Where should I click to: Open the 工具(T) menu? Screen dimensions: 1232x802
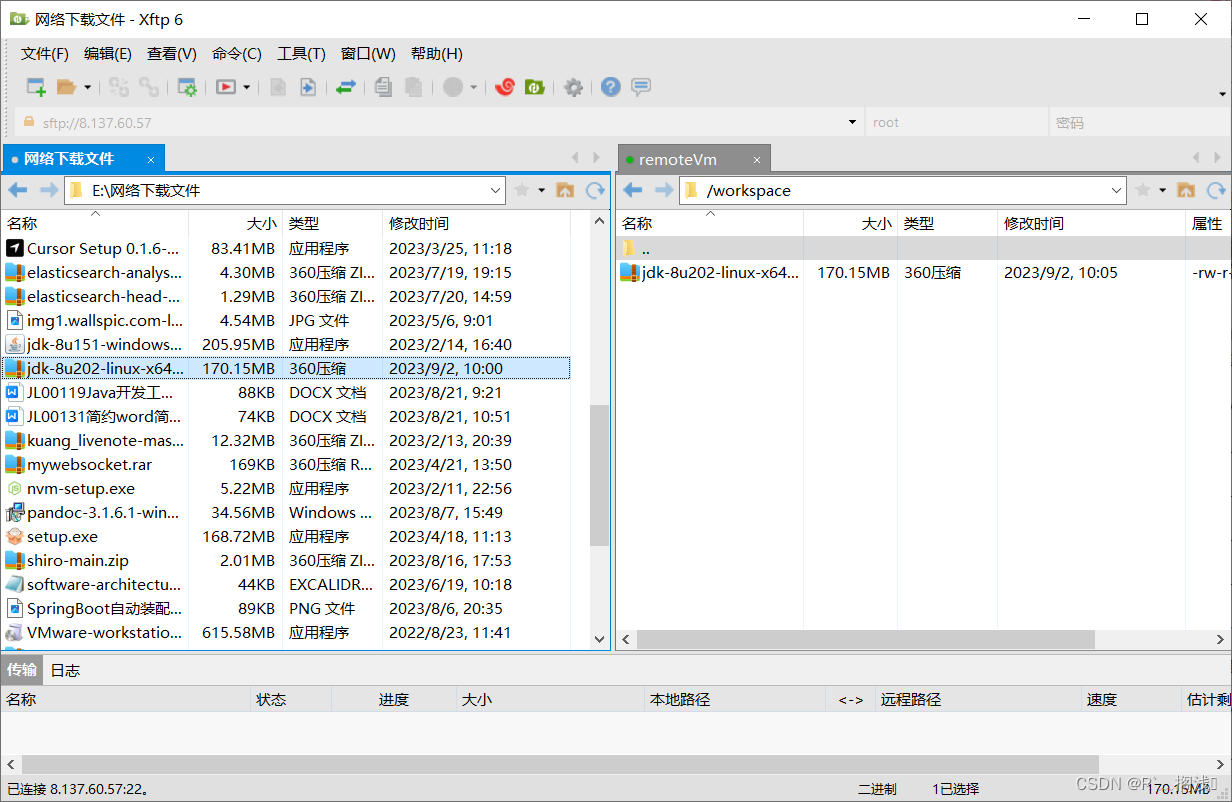coord(302,54)
